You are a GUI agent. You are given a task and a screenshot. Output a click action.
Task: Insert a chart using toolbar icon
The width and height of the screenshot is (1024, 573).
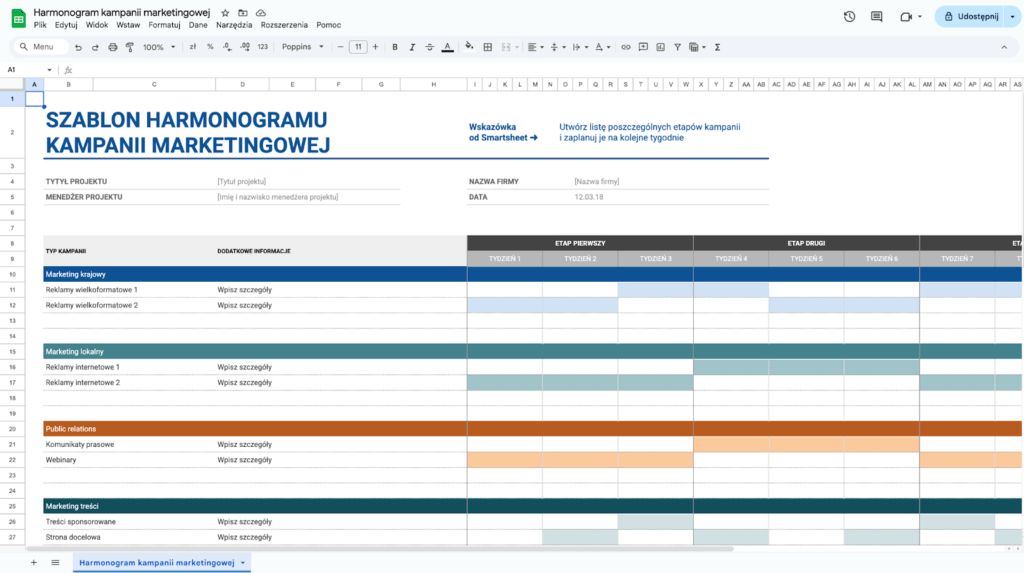coord(660,47)
